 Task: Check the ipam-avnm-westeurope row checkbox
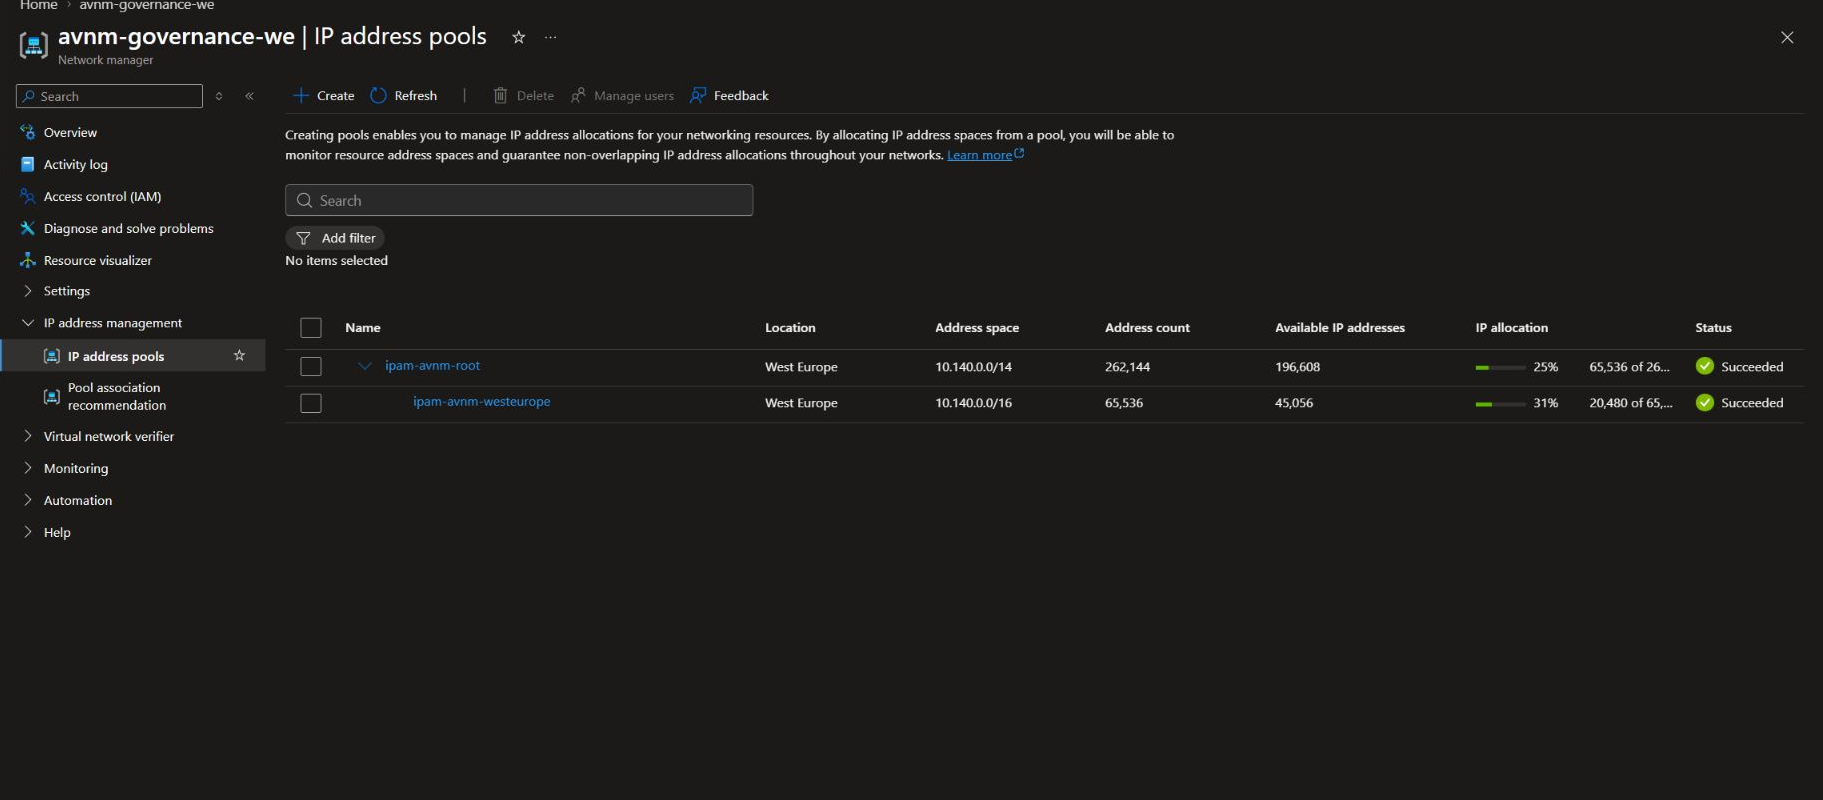(x=311, y=403)
